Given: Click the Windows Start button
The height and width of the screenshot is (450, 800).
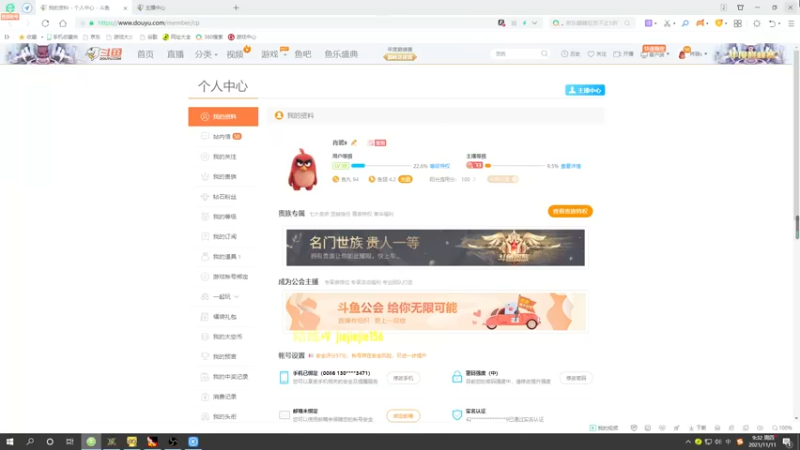Looking at the screenshot, I should pos(10,441).
